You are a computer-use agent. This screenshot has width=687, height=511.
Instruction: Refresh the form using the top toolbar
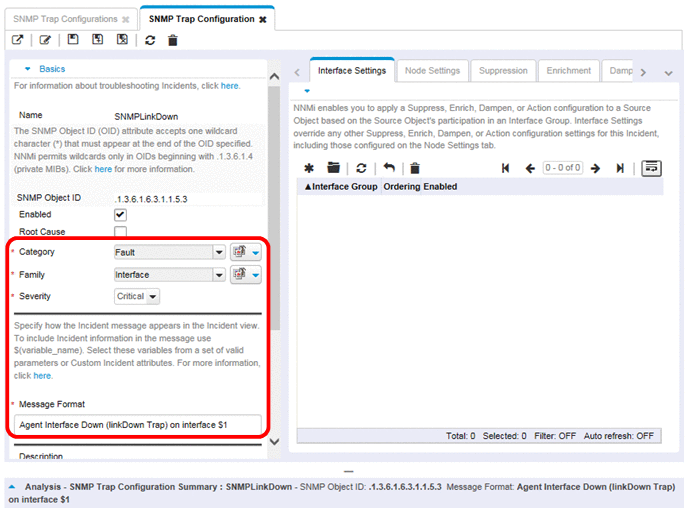[x=150, y=40]
